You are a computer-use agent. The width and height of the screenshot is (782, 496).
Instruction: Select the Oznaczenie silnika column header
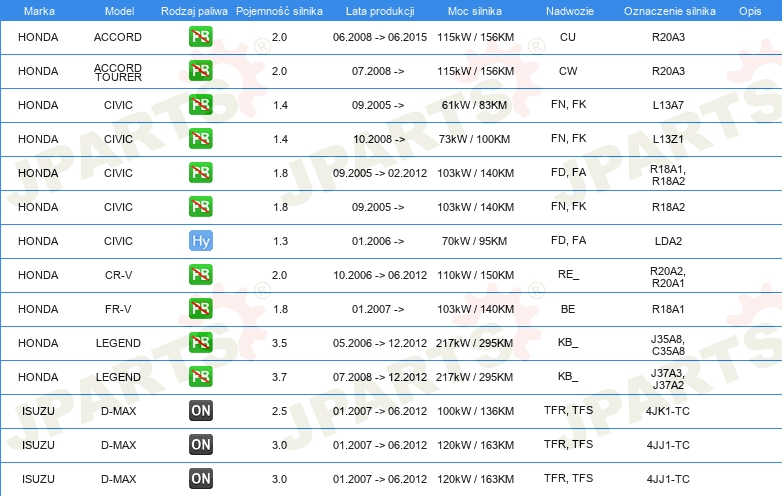(x=670, y=11)
